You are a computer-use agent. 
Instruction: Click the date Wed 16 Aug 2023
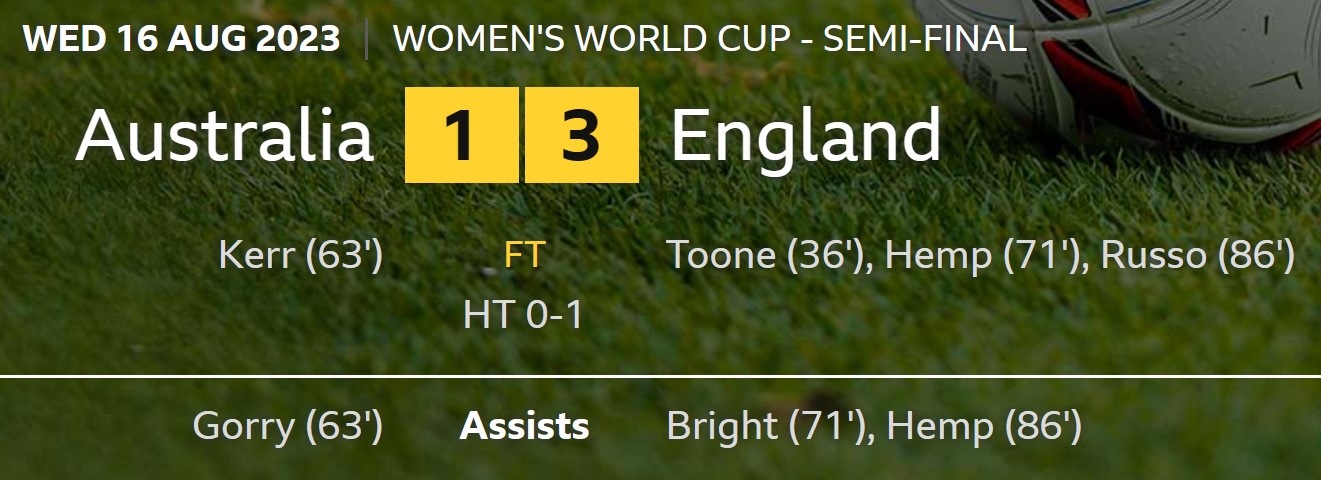click(181, 39)
